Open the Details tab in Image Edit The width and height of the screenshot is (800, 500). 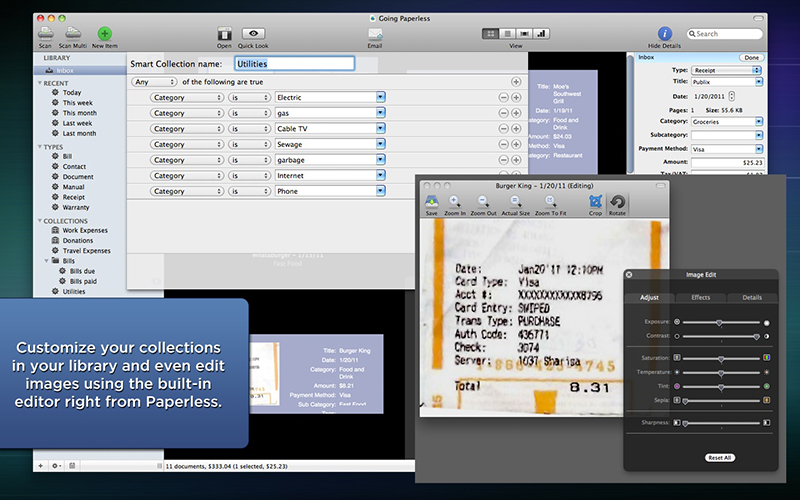click(752, 297)
